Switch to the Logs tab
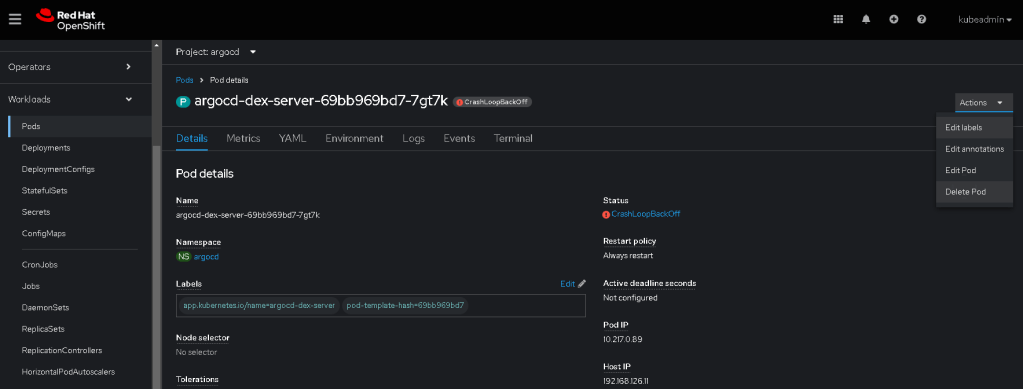This screenshot has width=1023, height=389. click(414, 138)
